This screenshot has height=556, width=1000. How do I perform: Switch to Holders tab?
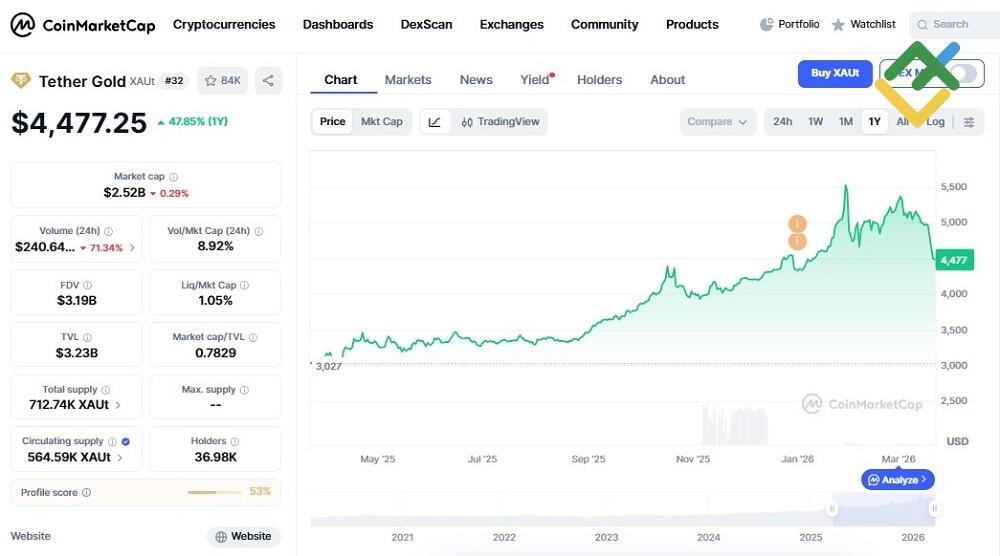click(599, 80)
